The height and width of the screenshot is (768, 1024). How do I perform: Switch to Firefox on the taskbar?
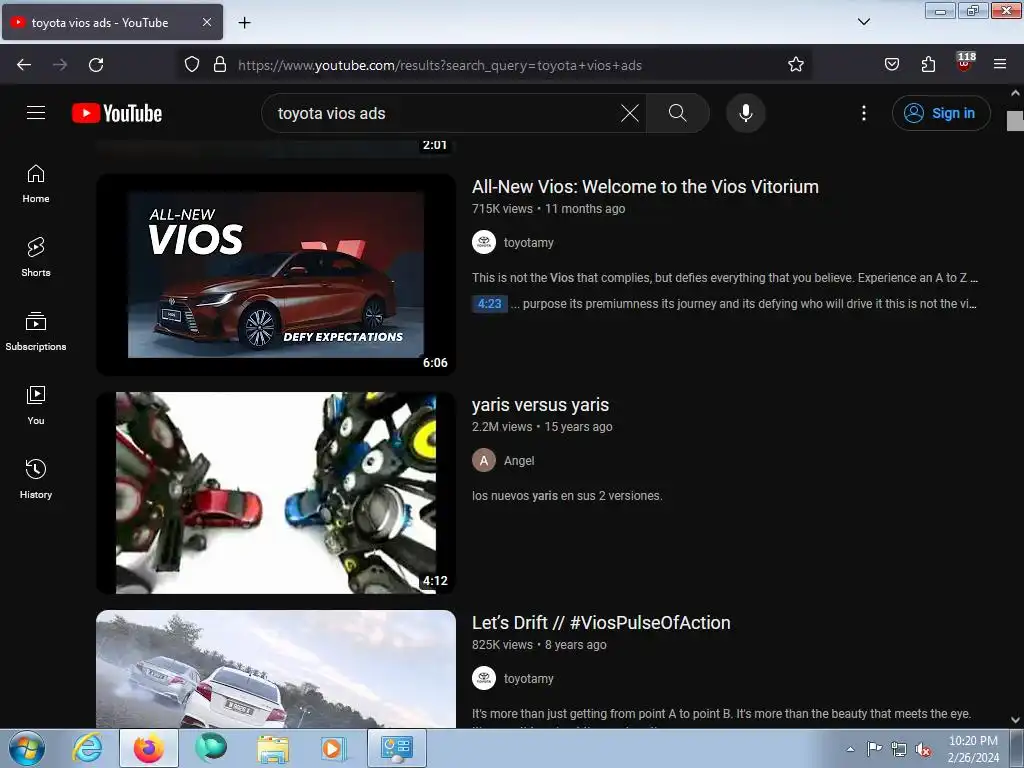tap(148, 748)
